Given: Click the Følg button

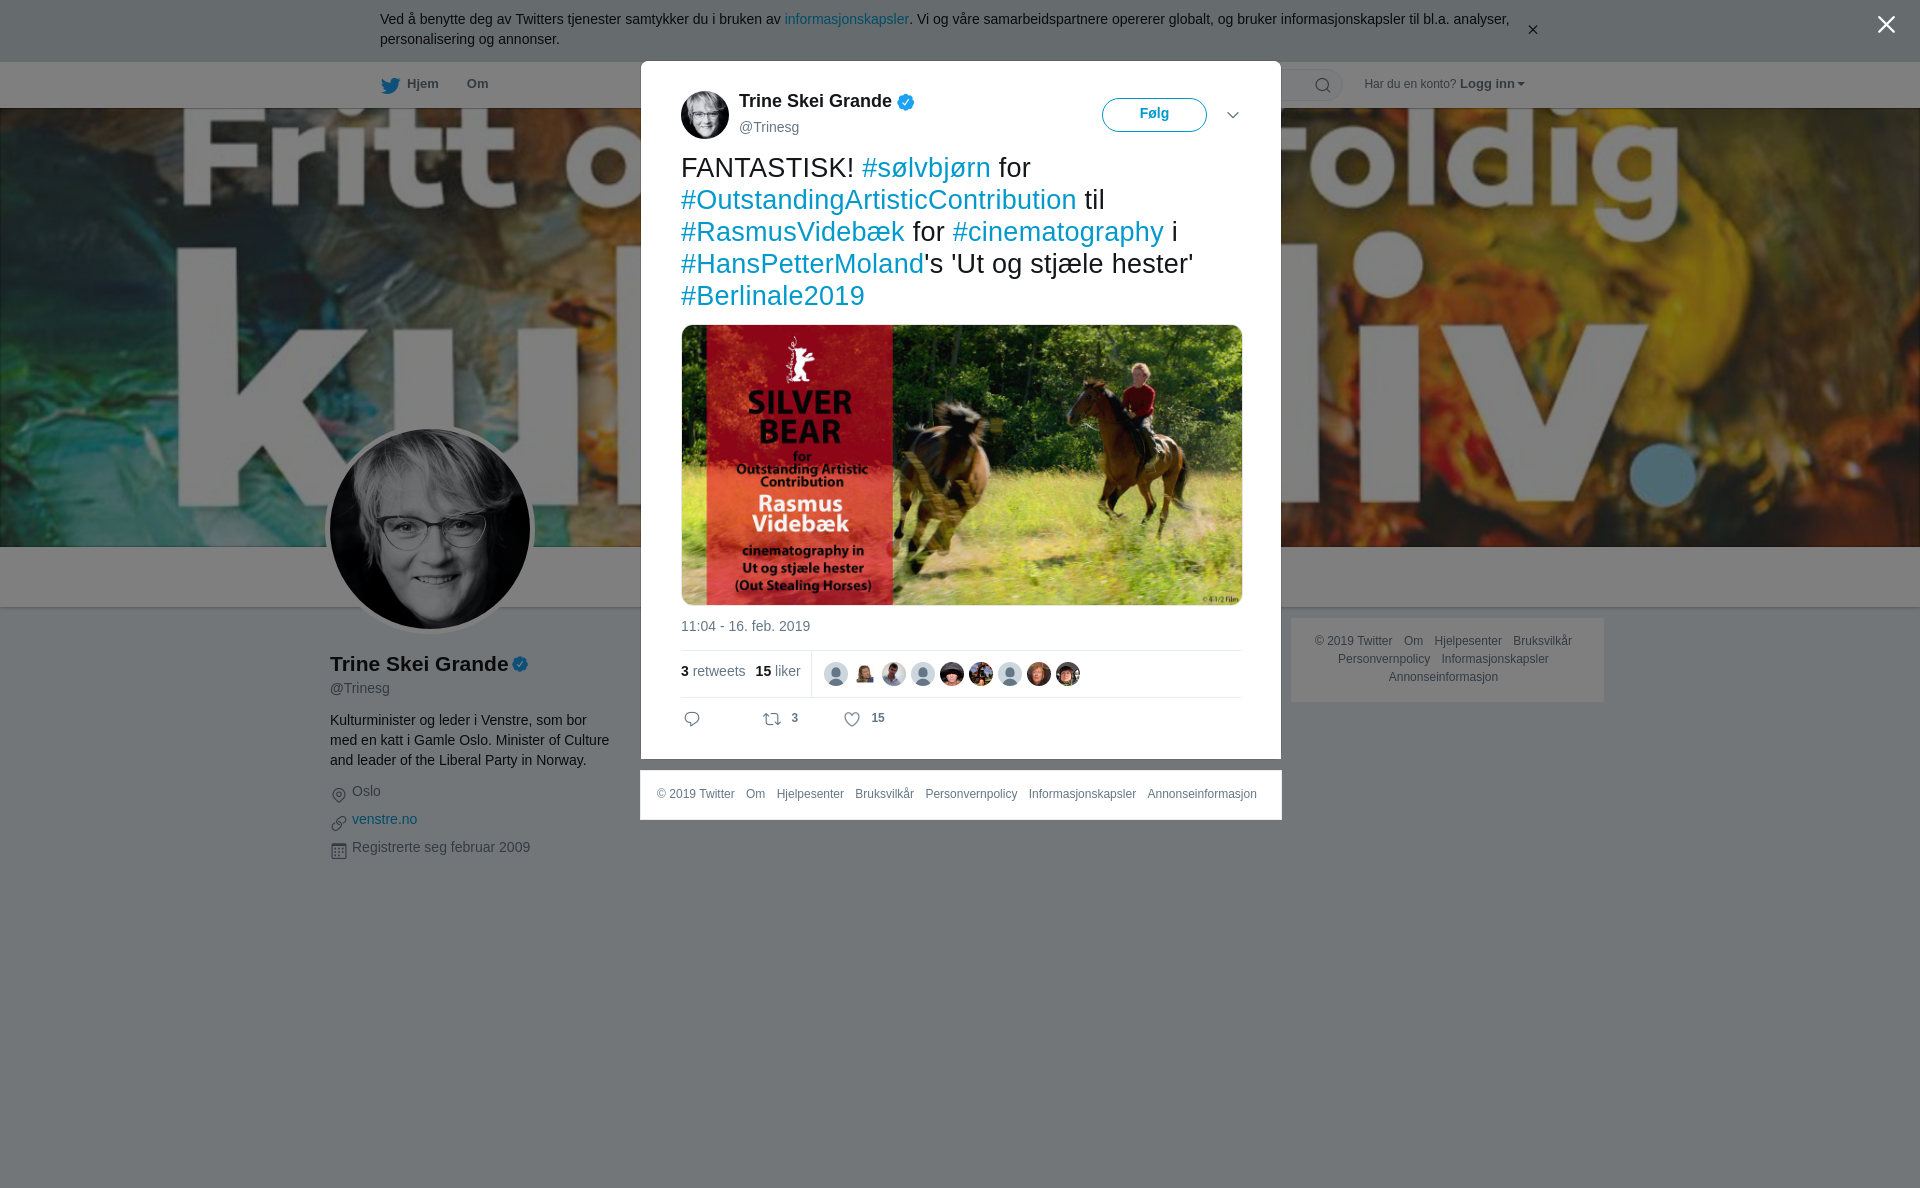Looking at the screenshot, I should coord(1154,115).
